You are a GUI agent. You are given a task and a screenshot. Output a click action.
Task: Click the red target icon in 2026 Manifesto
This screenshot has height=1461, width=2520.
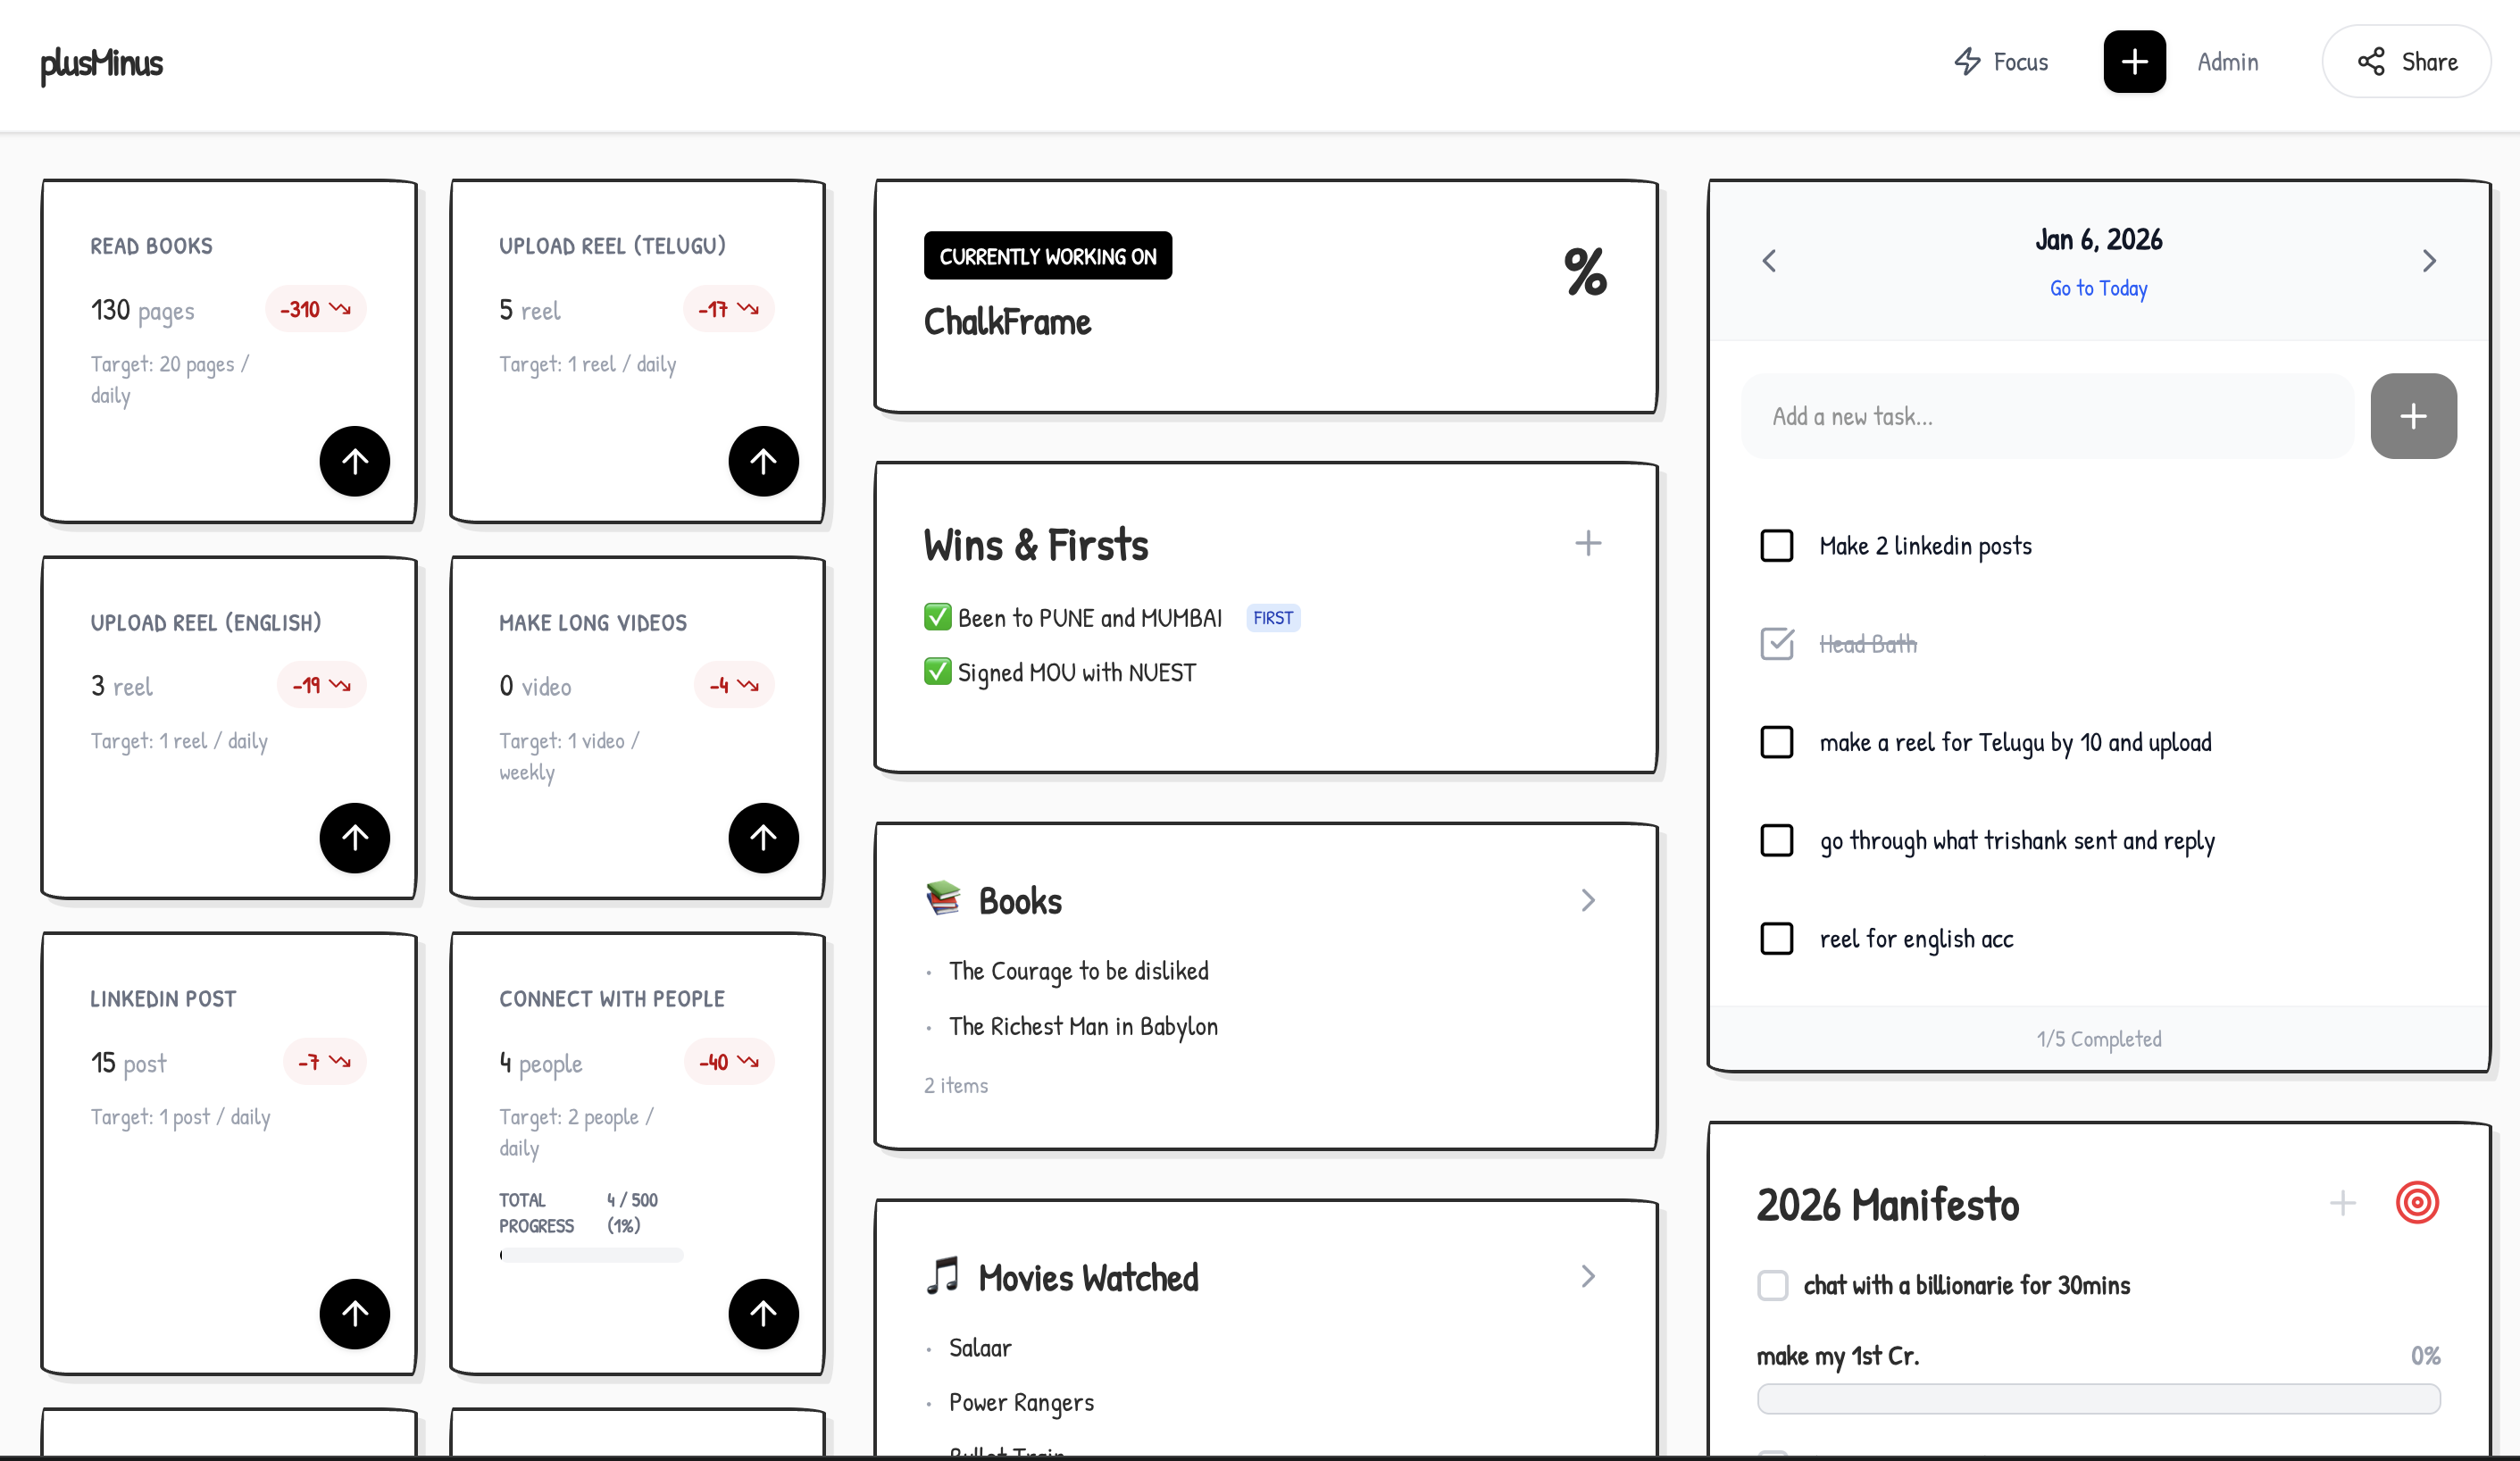2416,1202
